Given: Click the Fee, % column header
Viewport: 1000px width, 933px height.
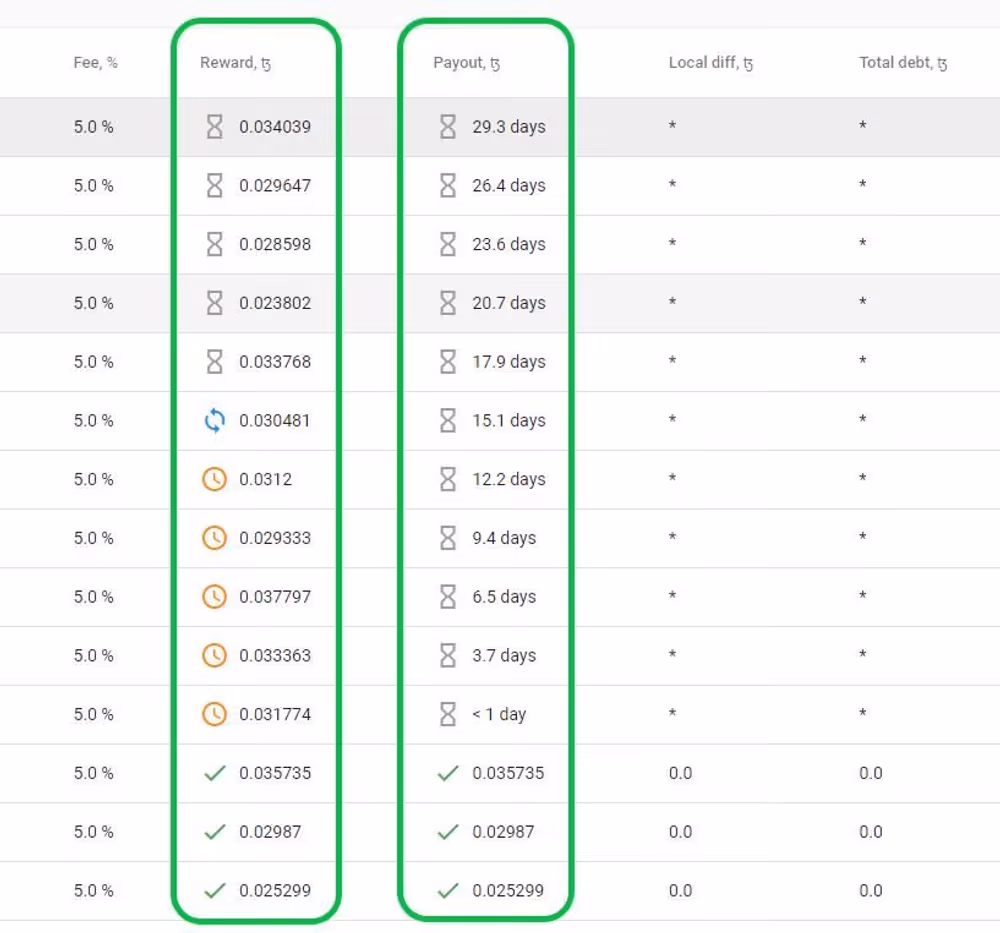Looking at the screenshot, I should (95, 63).
